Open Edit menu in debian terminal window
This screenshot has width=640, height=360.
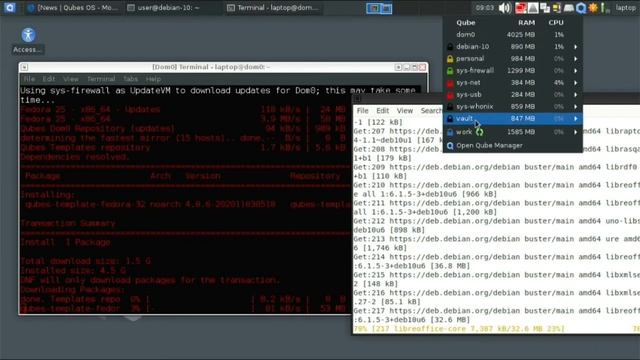coord(382,111)
